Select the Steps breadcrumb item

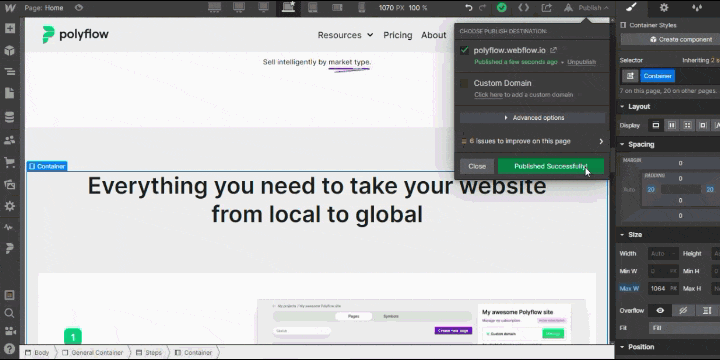tap(149, 353)
